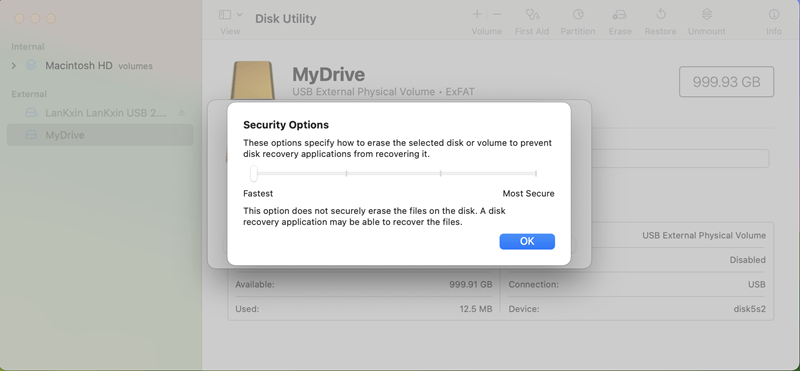Click the External section header in sidebar
This screenshot has width=800, height=371.
click(x=29, y=94)
